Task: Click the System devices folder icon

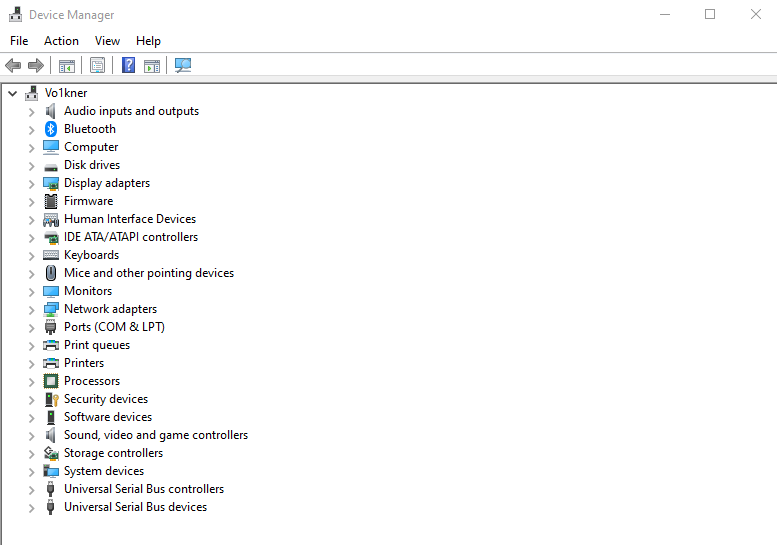Action: pos(51,471)
